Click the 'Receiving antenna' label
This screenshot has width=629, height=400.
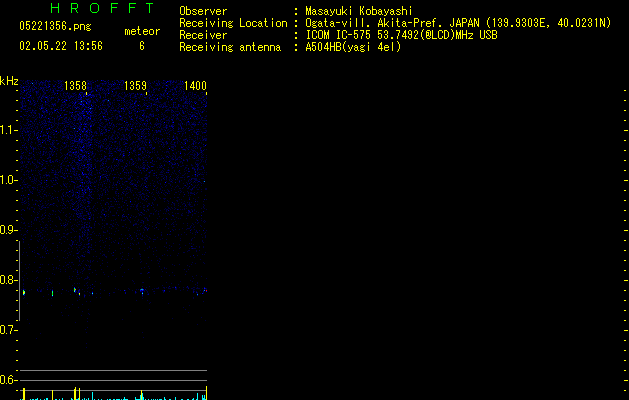click(x=230, y=47)
